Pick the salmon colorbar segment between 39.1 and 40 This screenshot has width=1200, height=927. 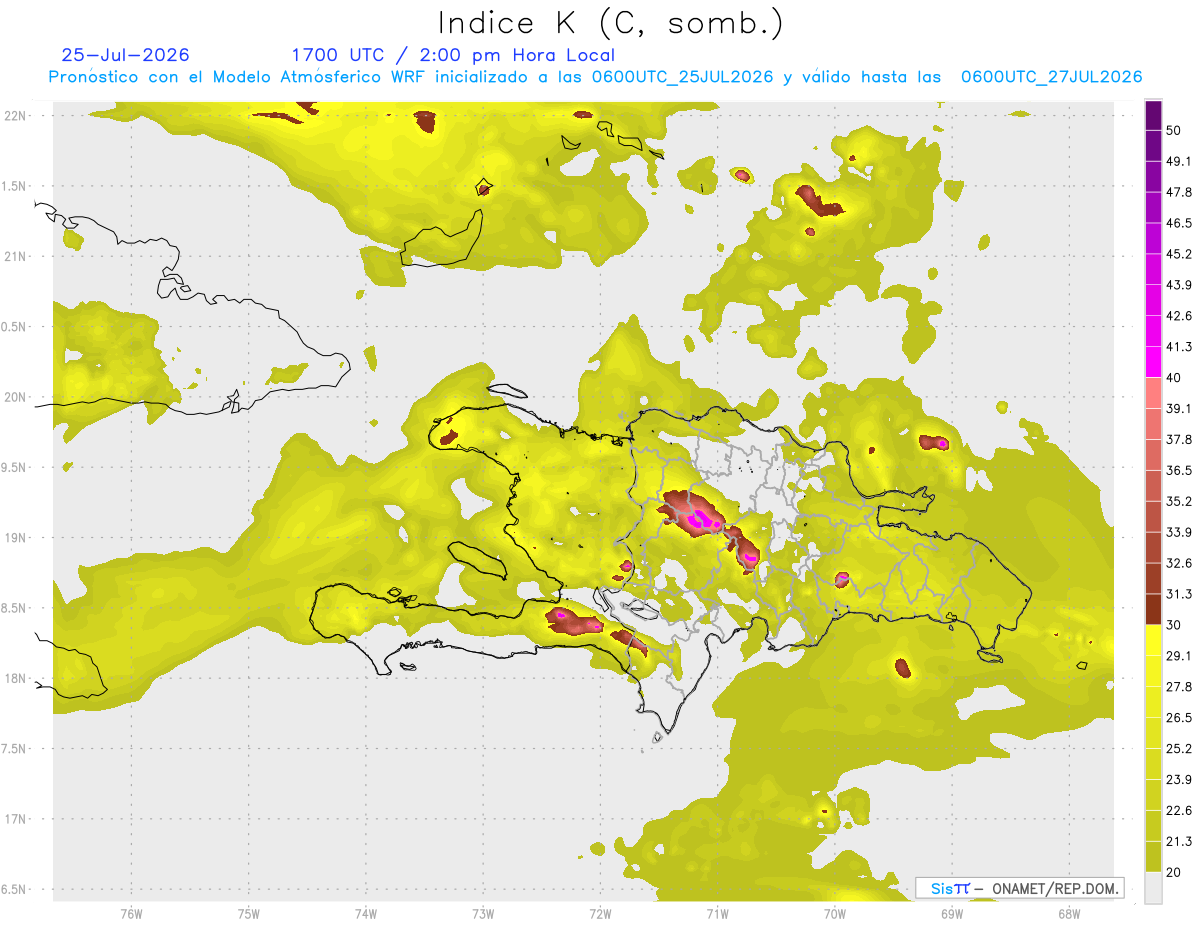pyautogui.click(x=1153, y=393)
